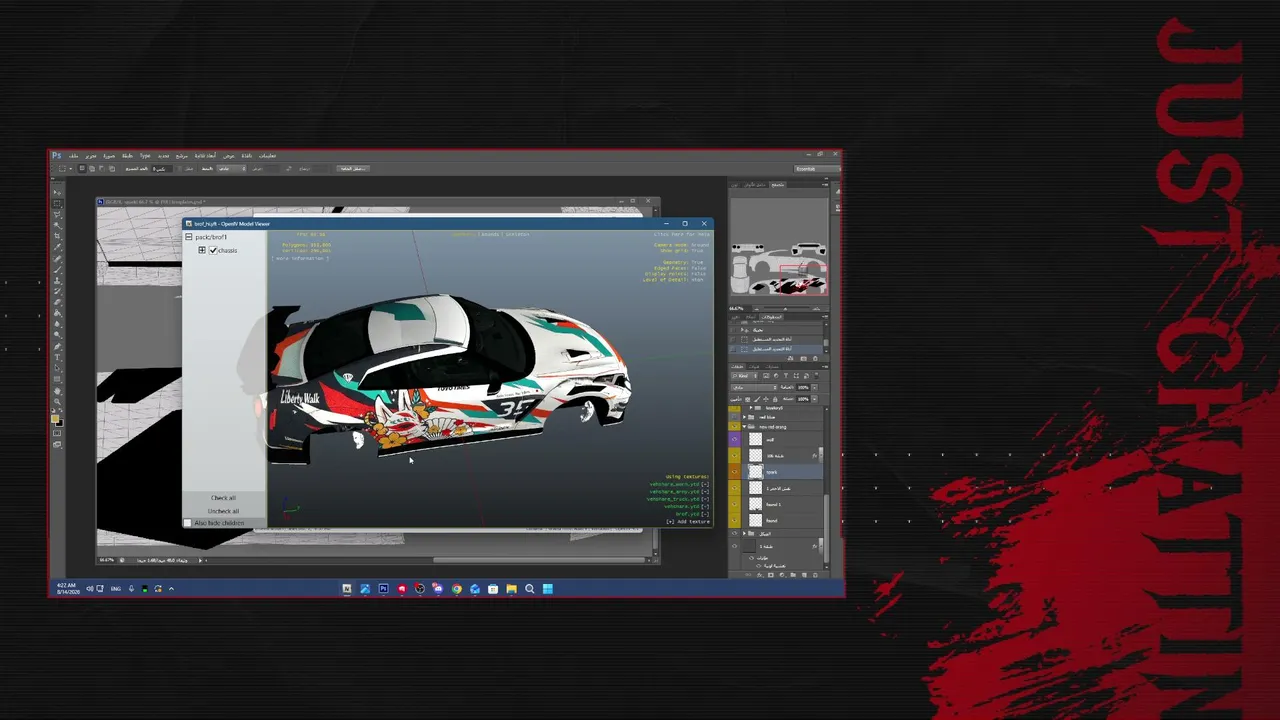Viewport: 1280px width, 720px height.
Task: Select the Eyedropper tool
Action: coord(57,248)
